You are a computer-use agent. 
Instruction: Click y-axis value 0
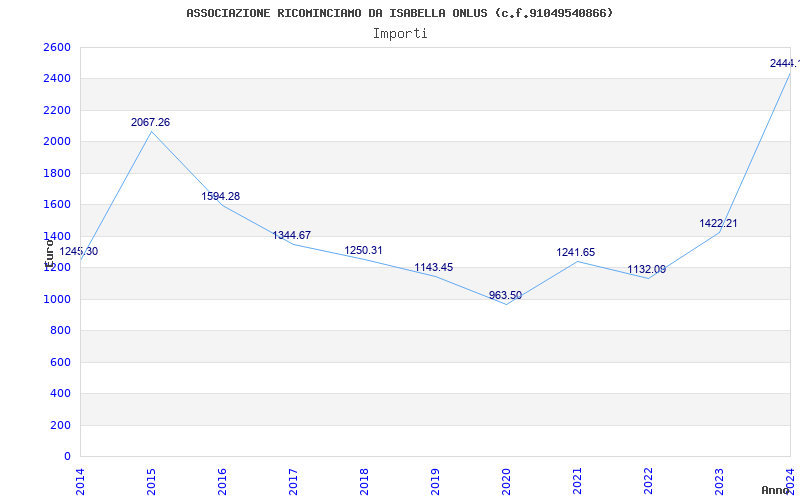(x=67, y=457)
